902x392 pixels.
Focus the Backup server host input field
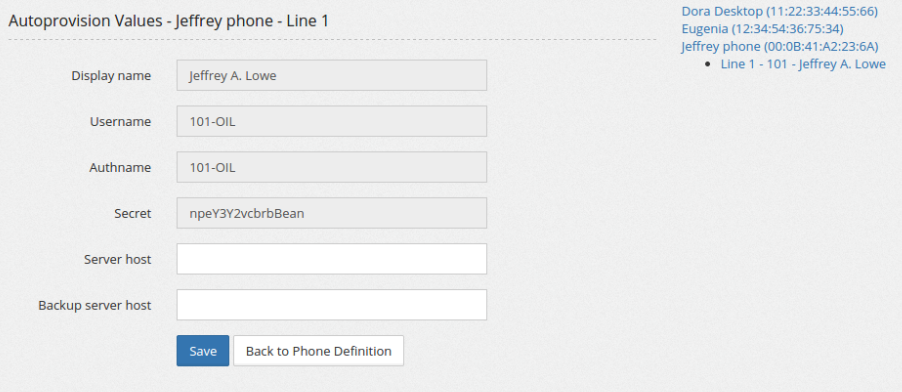[331, 305]
